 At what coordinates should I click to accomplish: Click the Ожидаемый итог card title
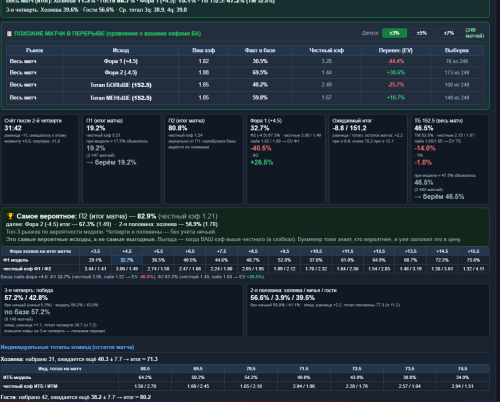tap(352, 121)
